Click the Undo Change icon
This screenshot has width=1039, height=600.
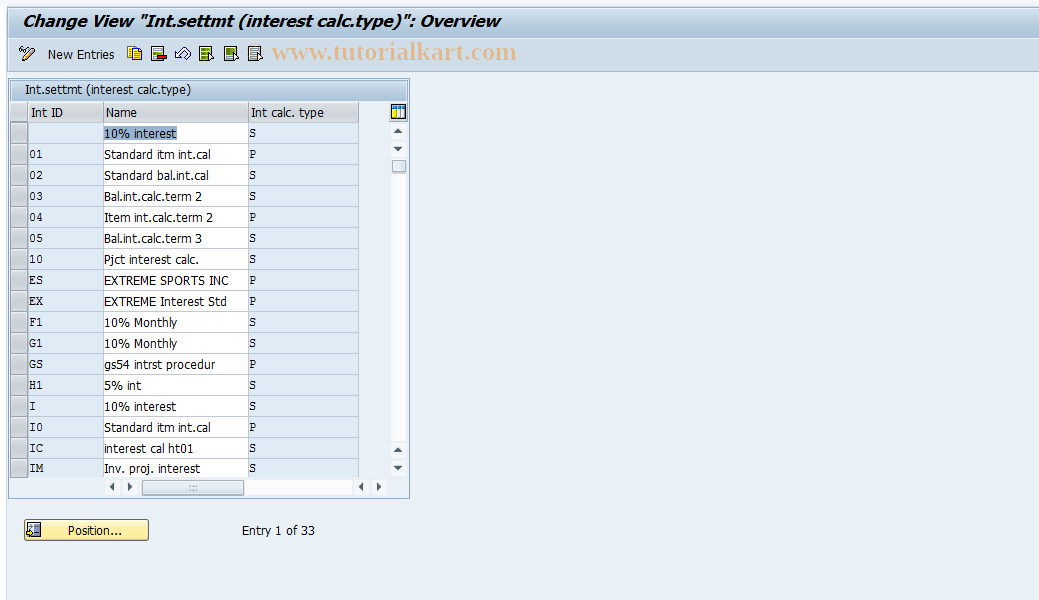click(183, 54)
